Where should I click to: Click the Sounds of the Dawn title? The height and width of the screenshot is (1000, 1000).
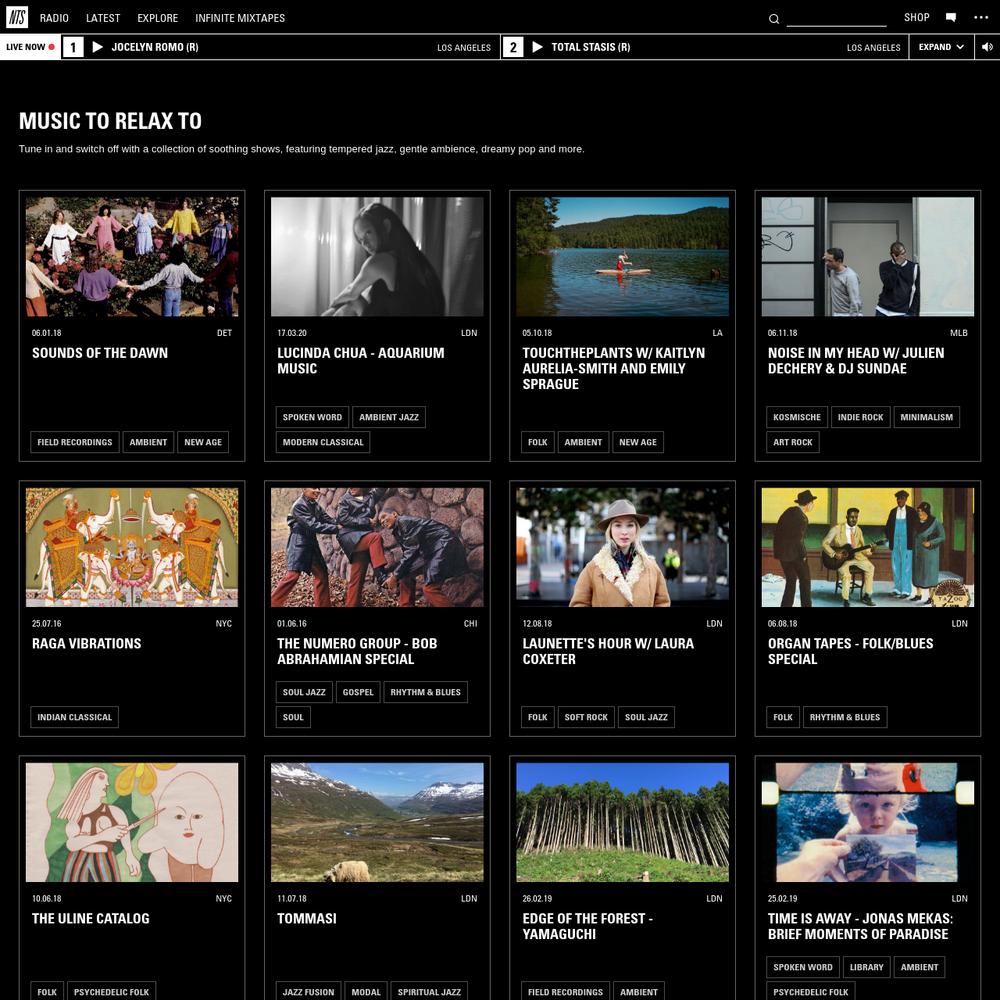pyautogui.click(x=99, y=353)
